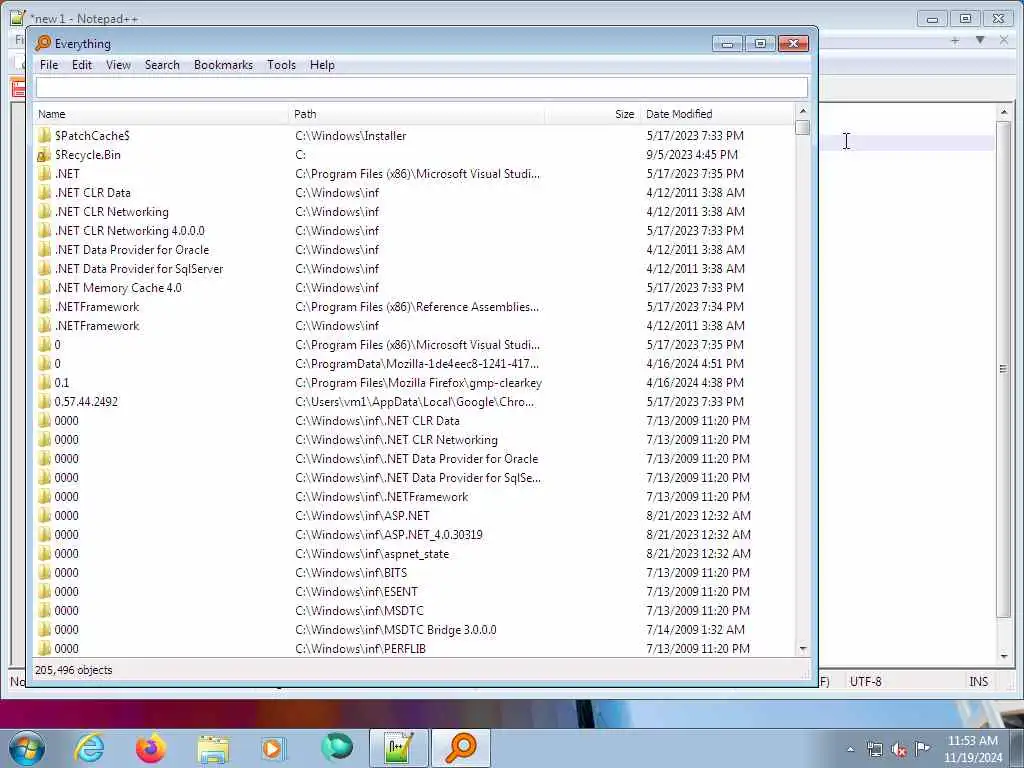The image size is (1024, 768).
Task: Select 0000 in C:\Windows\inf\aspnet_state
Action: click(x=67, y=554)
